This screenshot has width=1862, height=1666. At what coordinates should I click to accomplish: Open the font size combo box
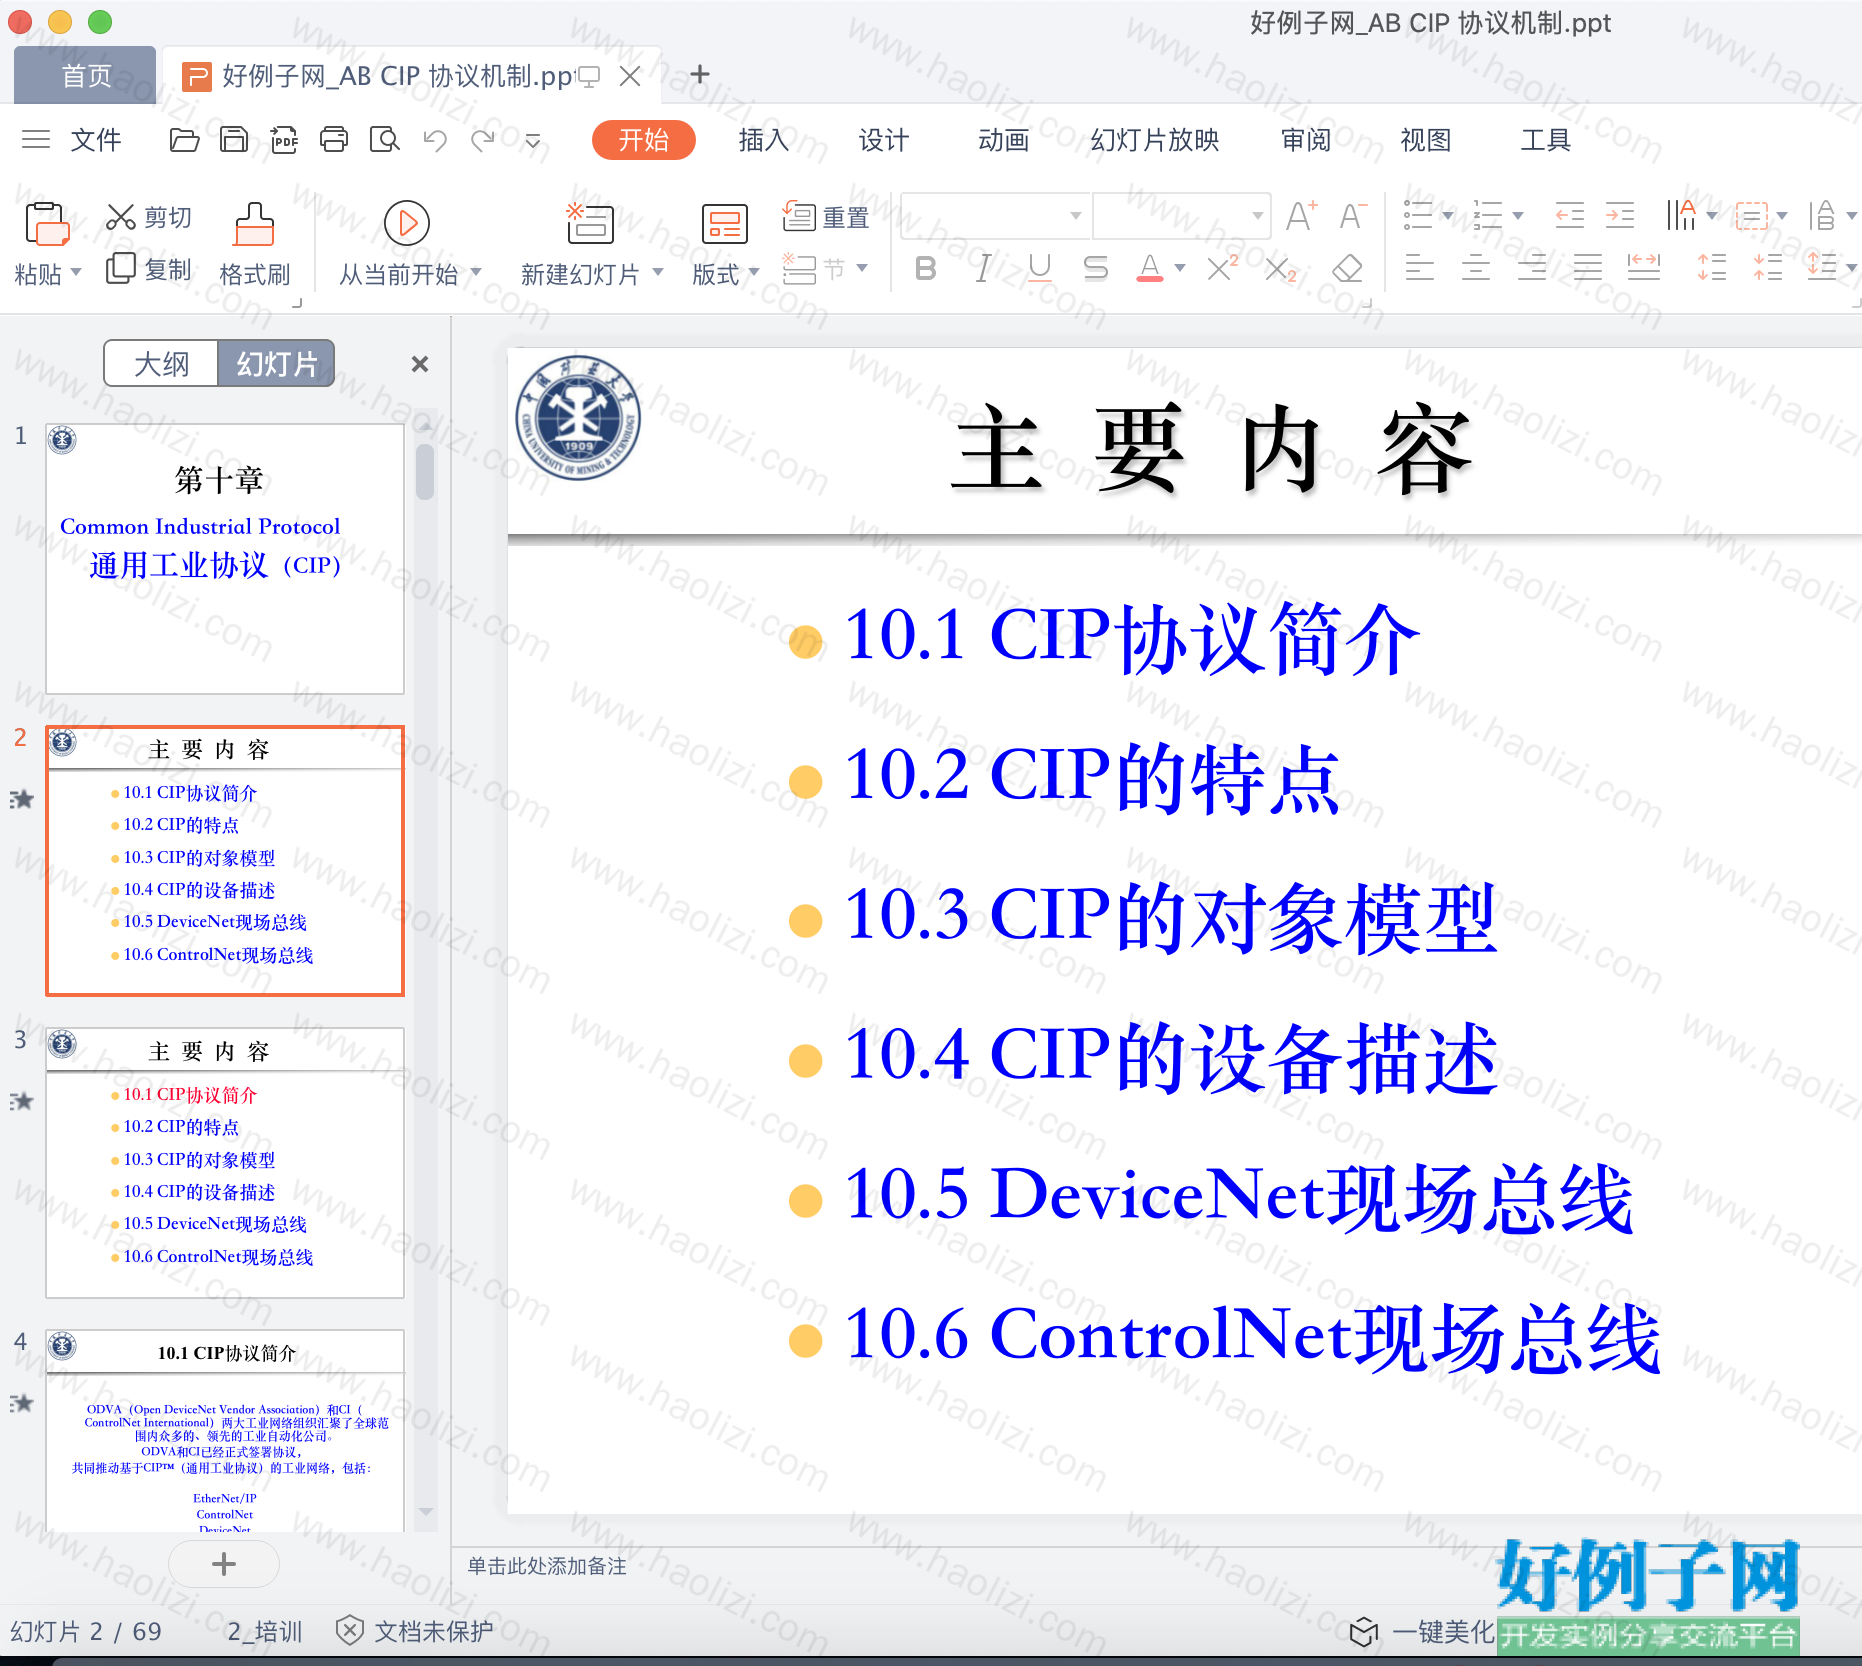click(1182, 215)
